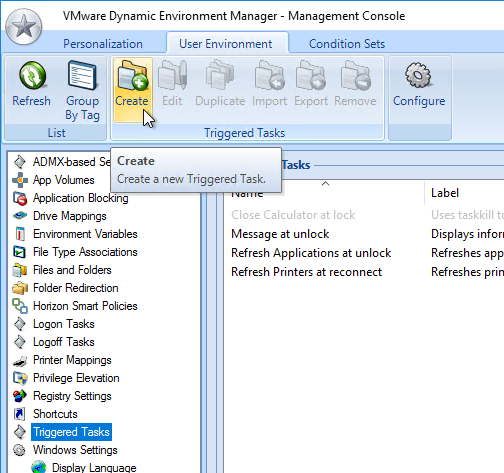Click the Display Language globe icon
Screen dimensions: 504x473
click(x=39, y=467)
